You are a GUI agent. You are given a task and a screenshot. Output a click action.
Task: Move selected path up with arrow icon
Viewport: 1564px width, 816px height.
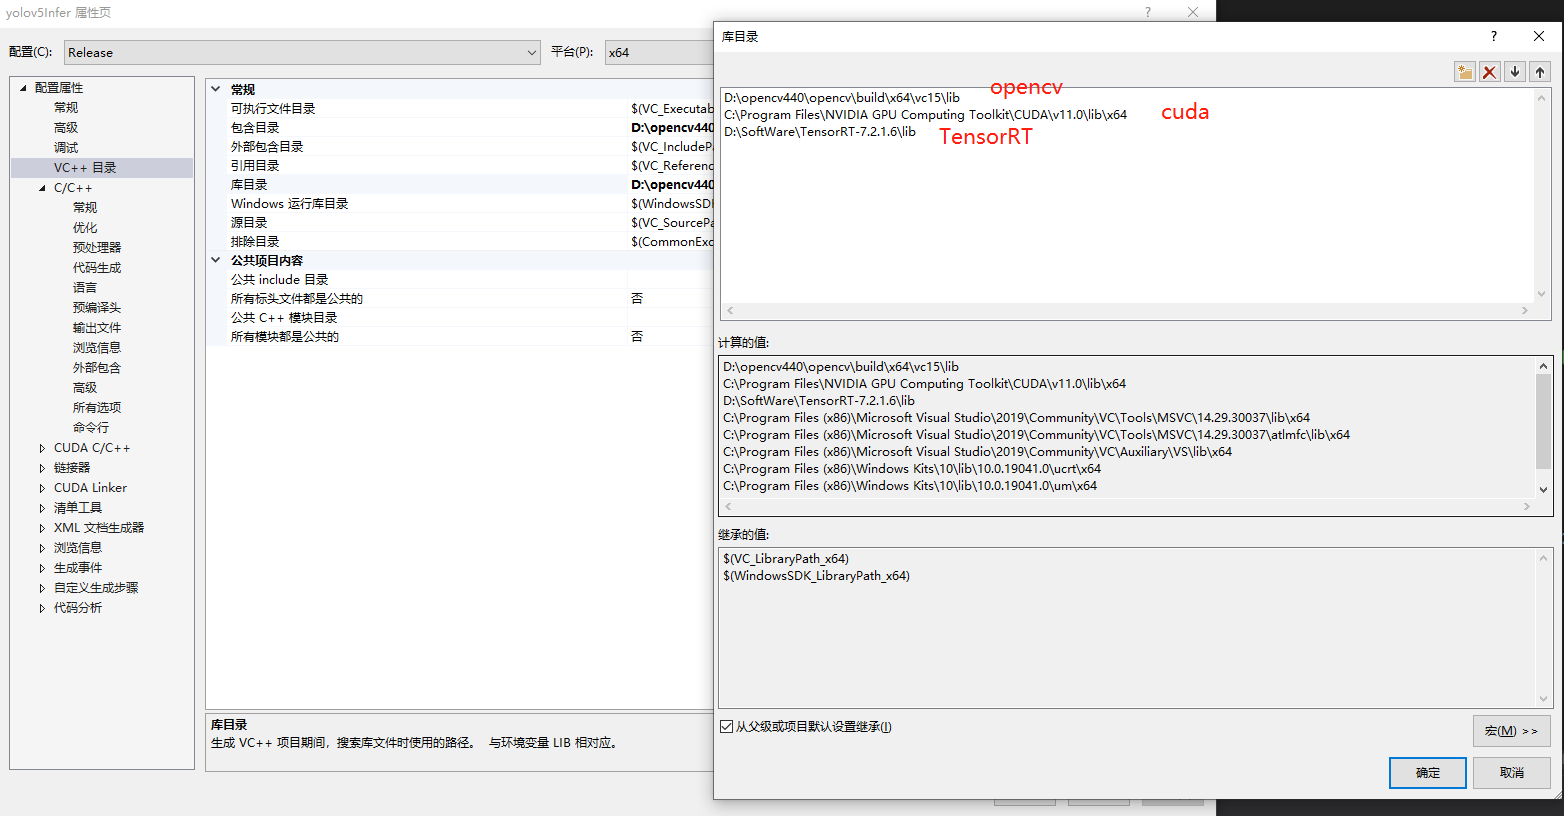1540,72
